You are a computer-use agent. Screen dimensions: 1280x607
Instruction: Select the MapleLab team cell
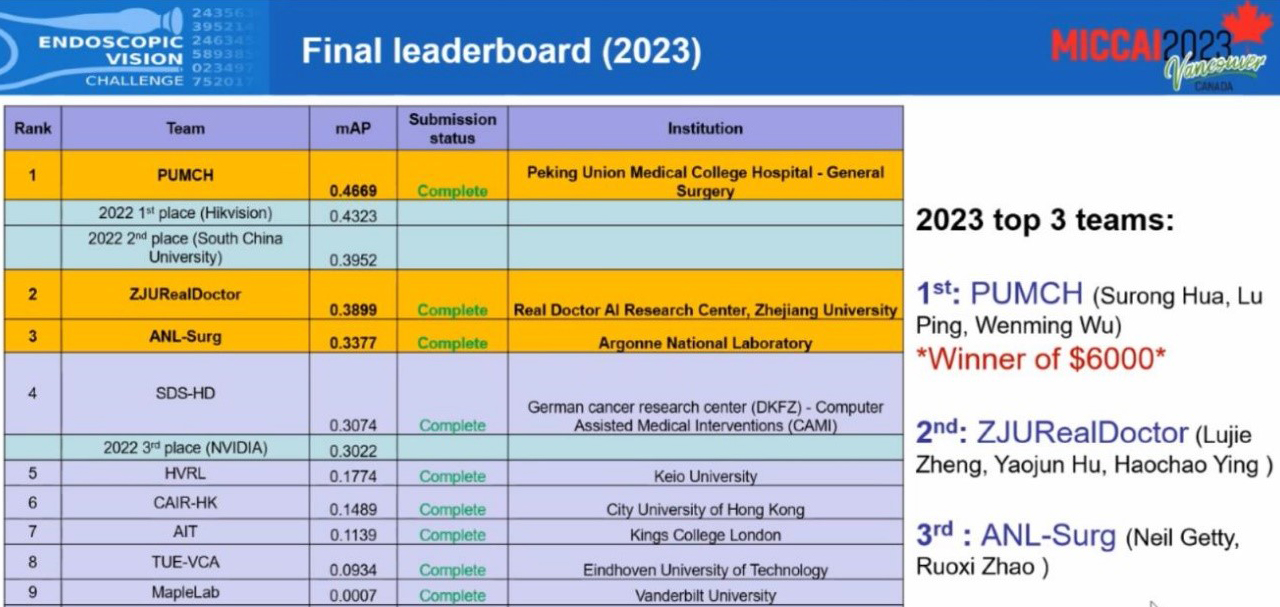pyautogui.click(x=185, y=592)
